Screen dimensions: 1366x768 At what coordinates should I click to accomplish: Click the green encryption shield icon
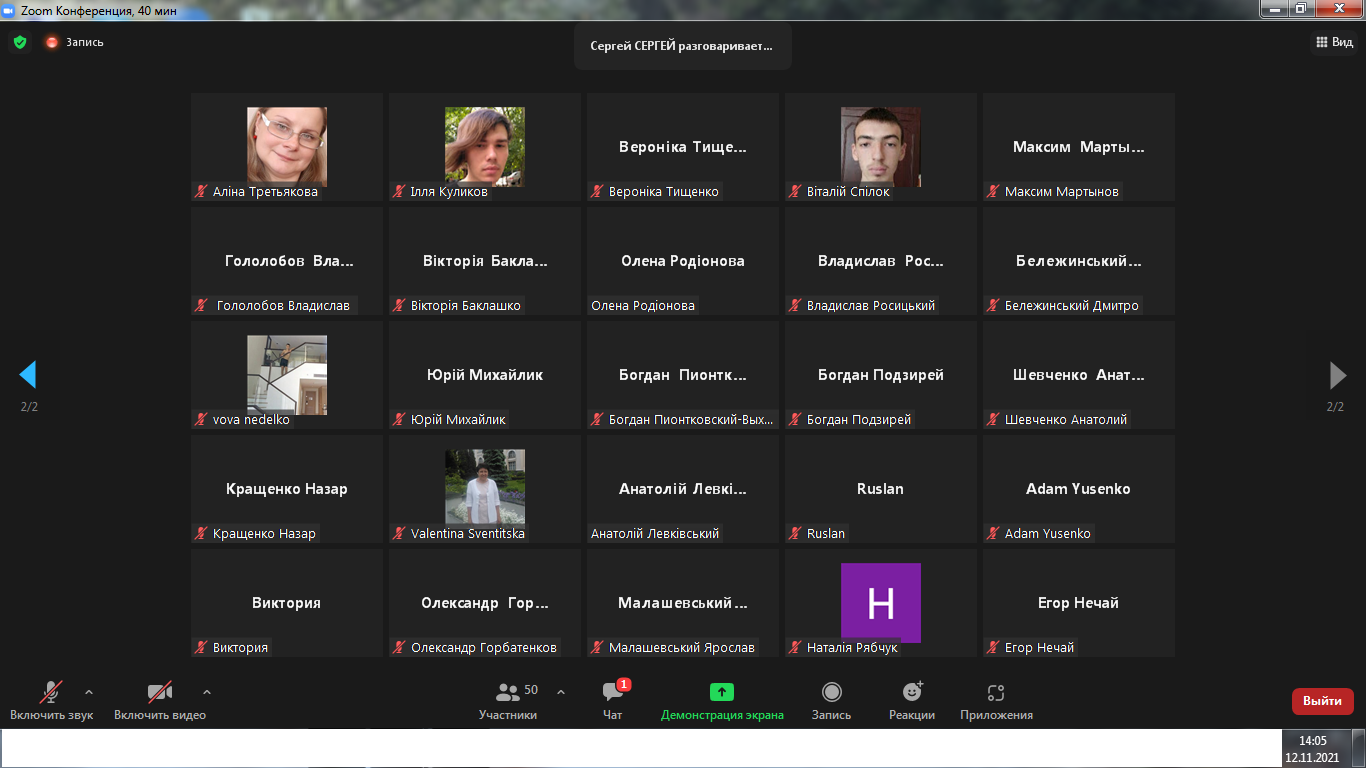tap(20, 42)
